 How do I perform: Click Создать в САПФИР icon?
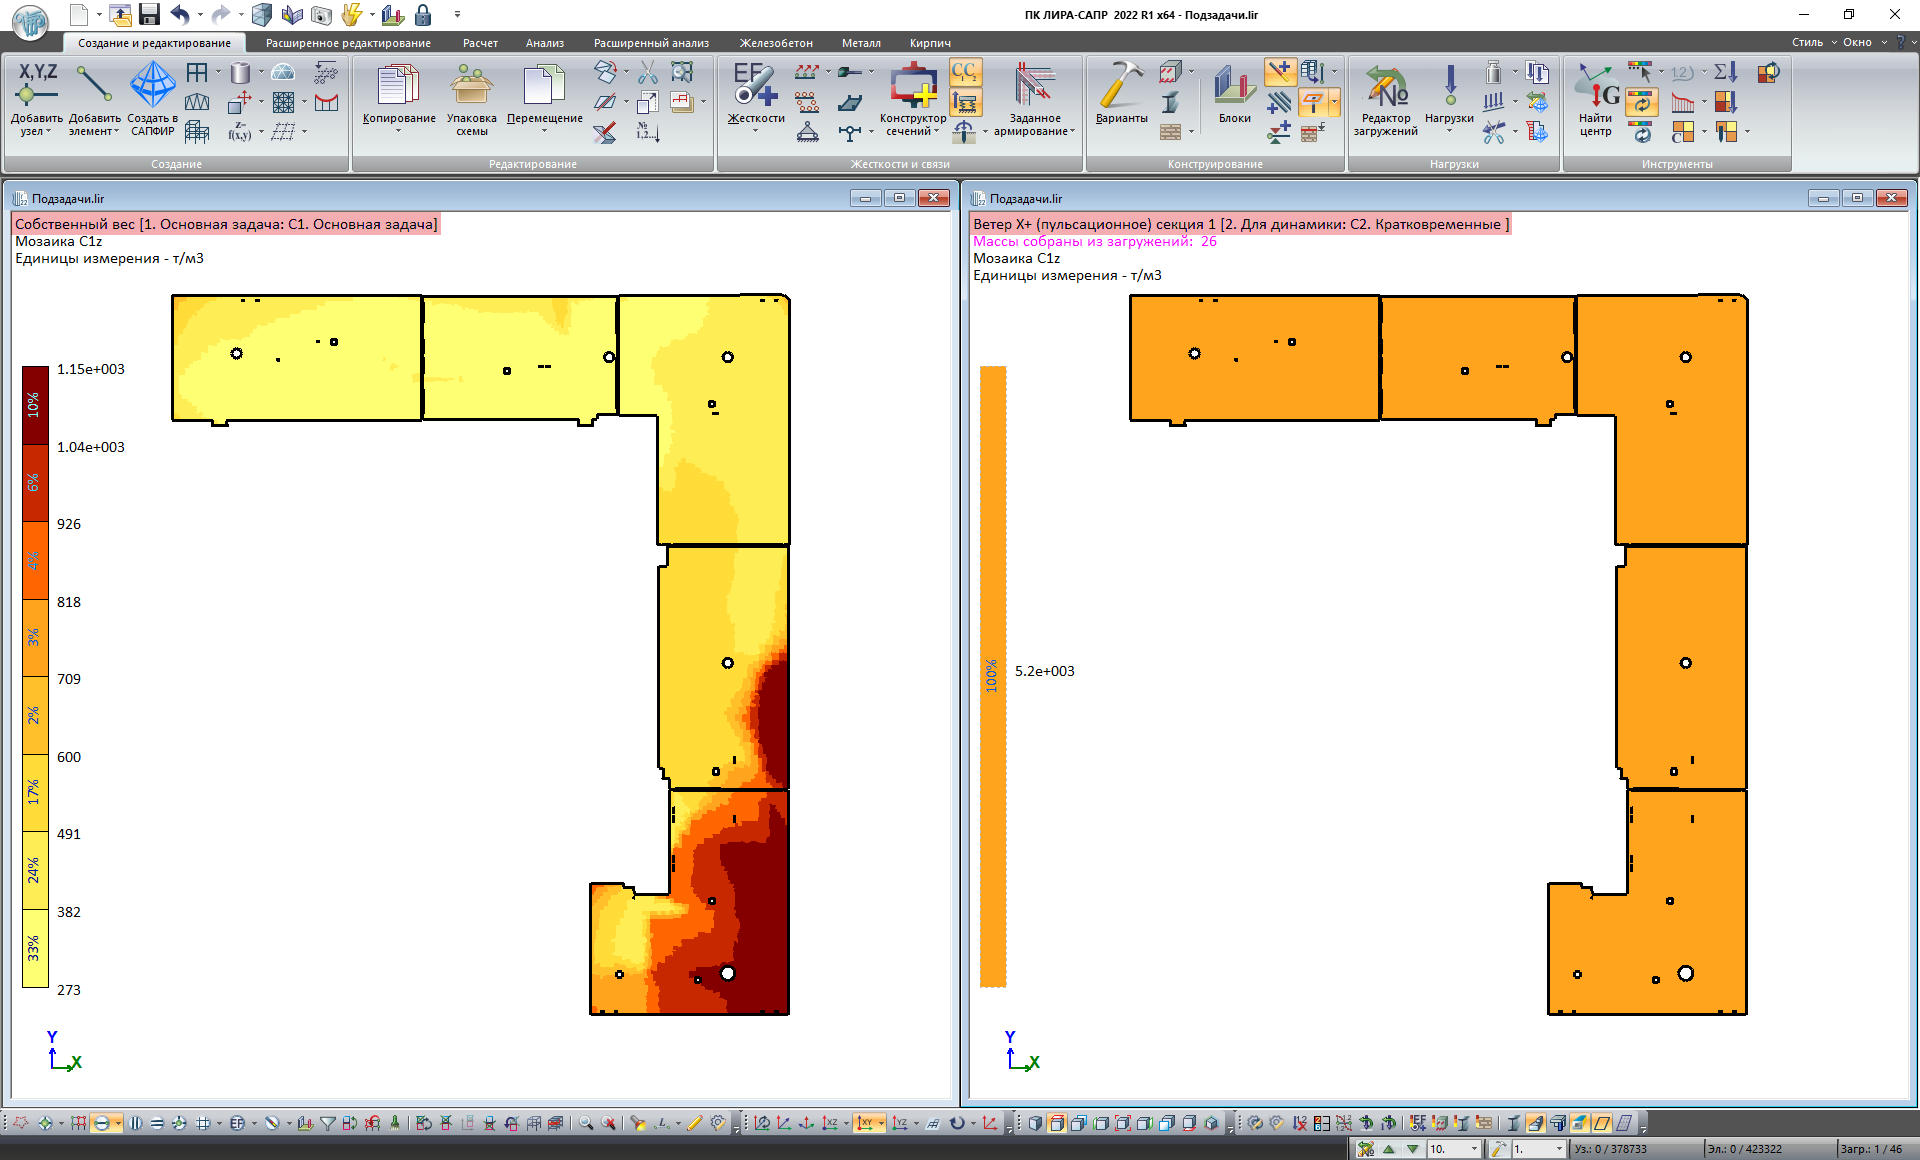(152, 85)
